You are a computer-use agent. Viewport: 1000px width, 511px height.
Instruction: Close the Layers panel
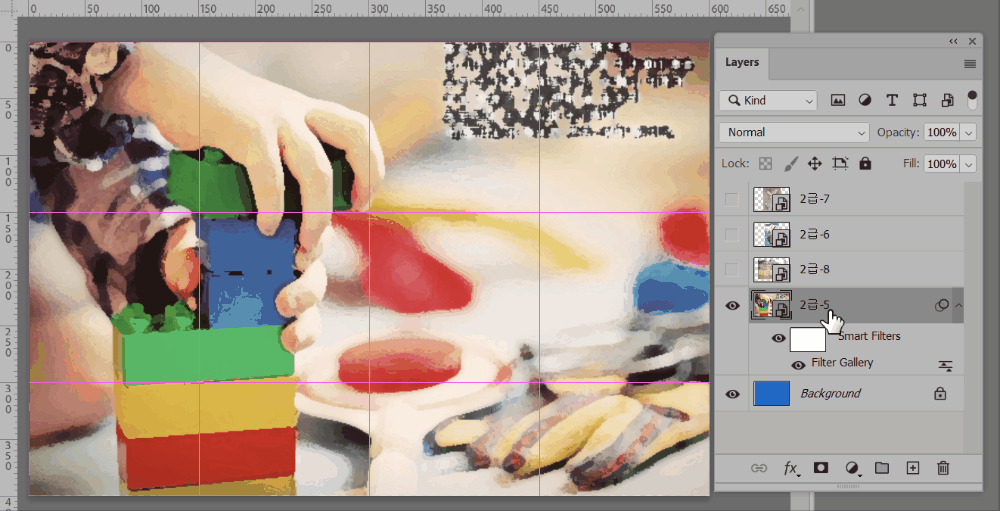(x=972, y=41)
